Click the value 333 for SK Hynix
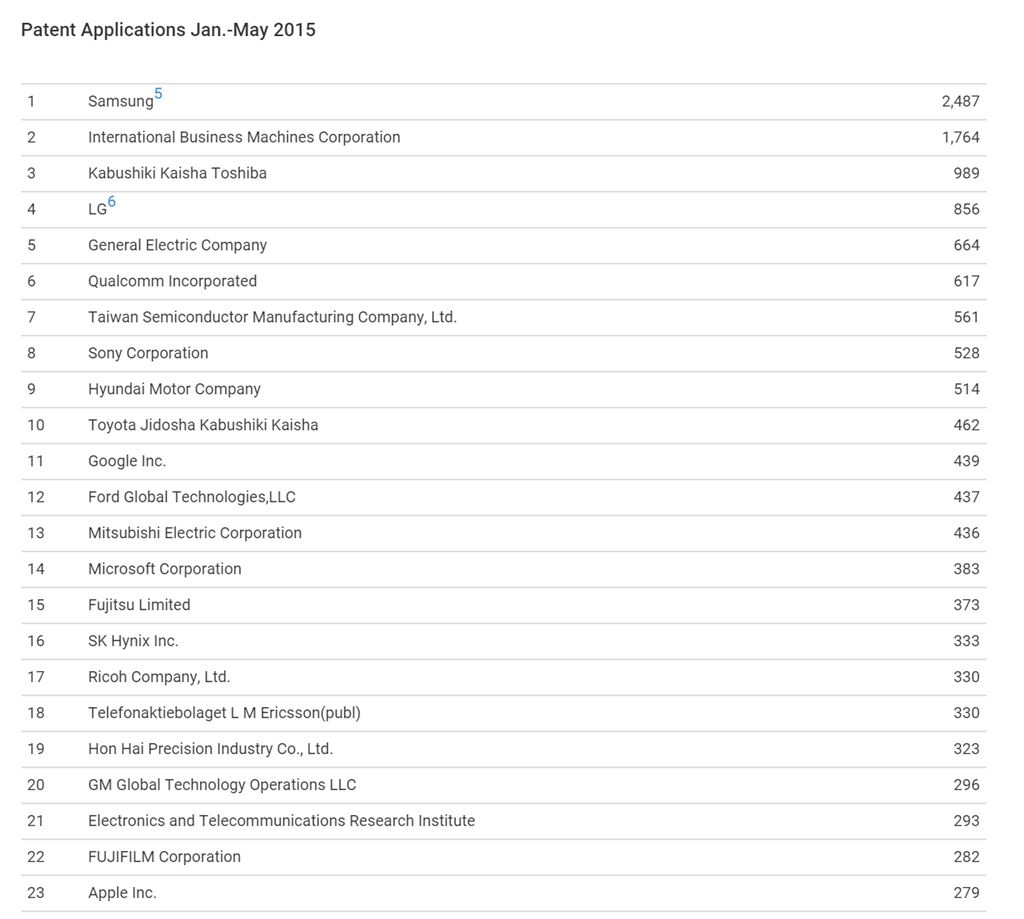The width and height of the screenshot is (1024, 919). click(x=967, y=641)
